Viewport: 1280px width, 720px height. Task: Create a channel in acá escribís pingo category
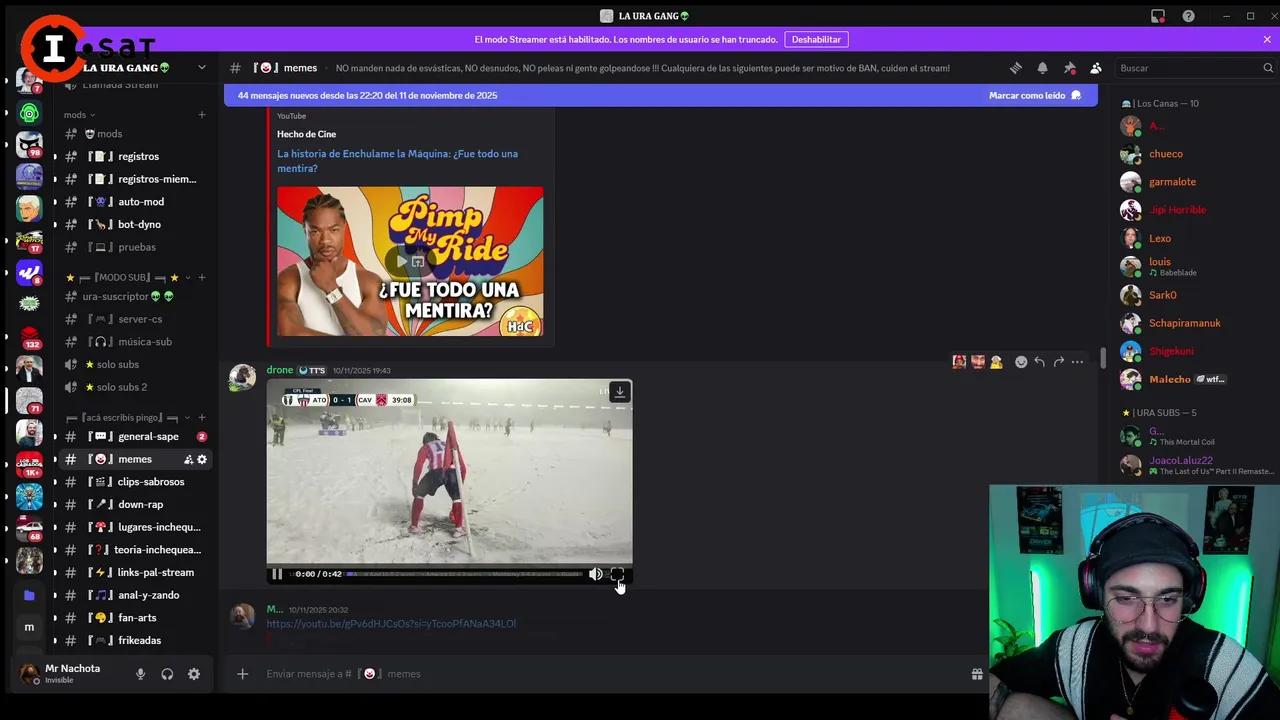coord(201,417)
